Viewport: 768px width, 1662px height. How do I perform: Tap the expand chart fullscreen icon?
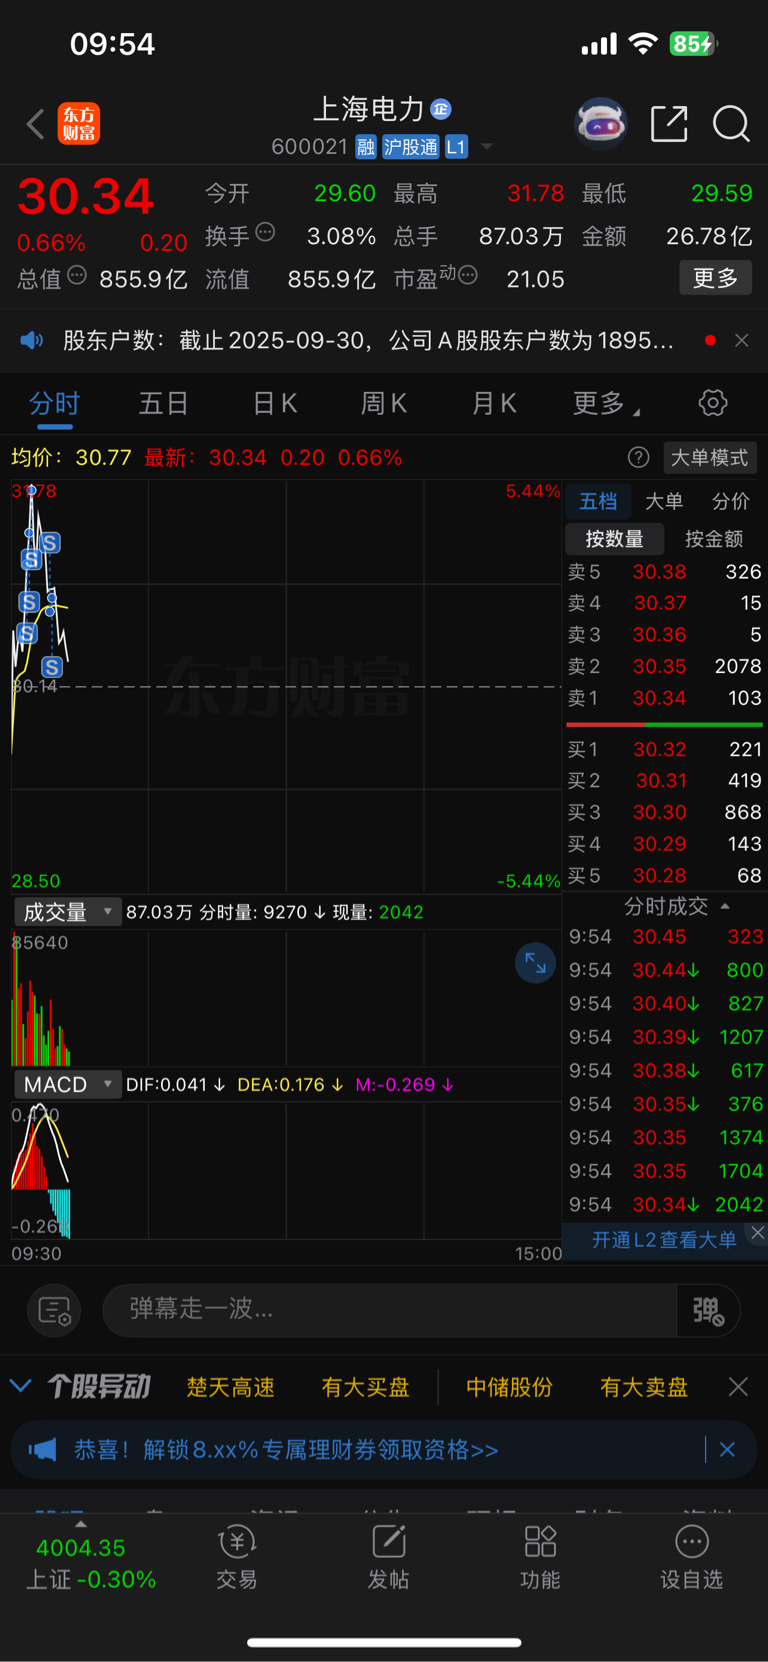535,963
